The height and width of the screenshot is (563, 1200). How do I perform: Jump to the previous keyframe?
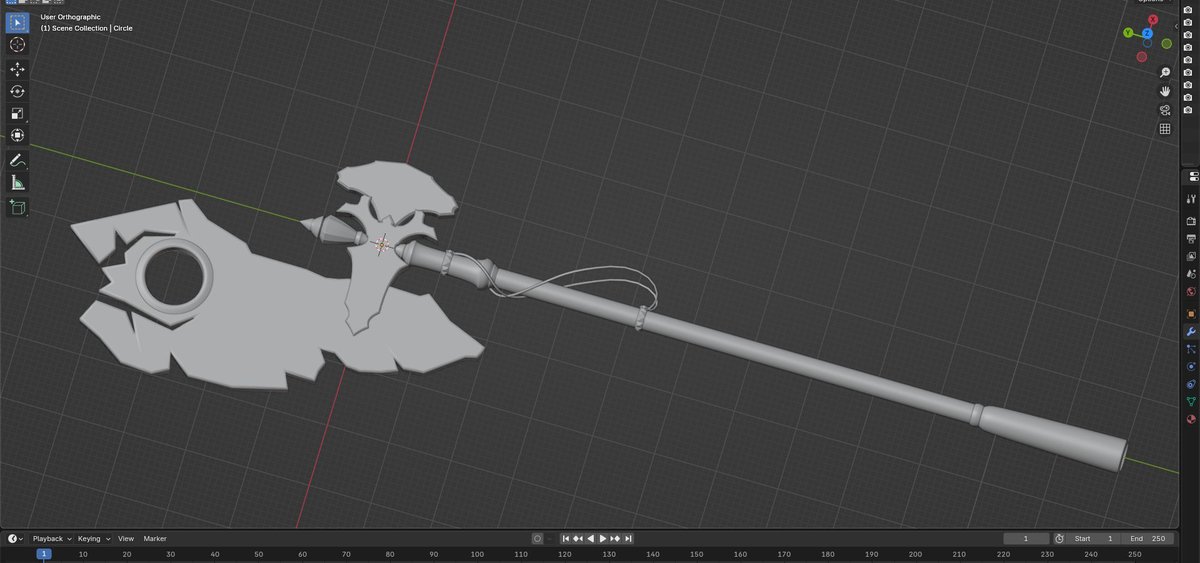pyautogui.click(x=578, y=538)
